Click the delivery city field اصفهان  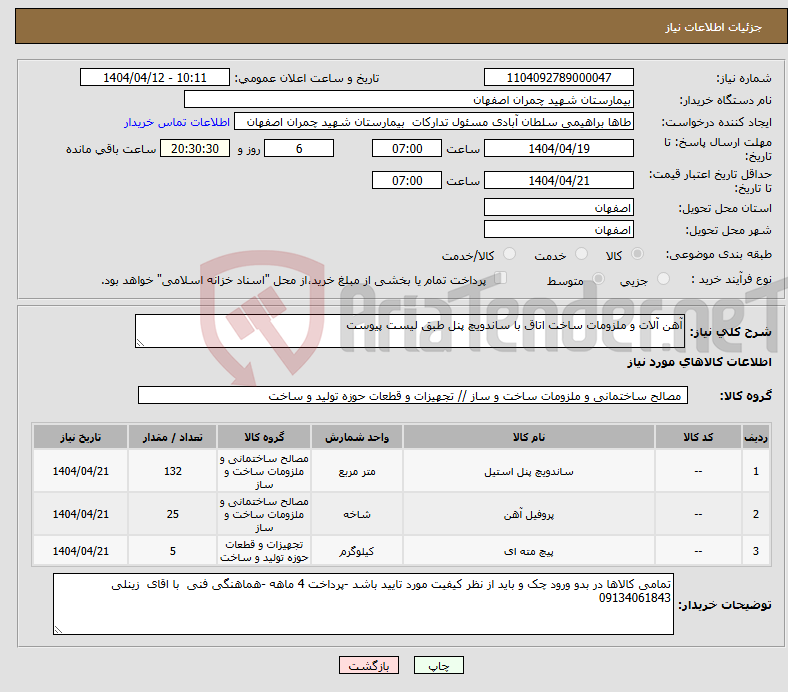pyautogui.click(x=559, y=229)
